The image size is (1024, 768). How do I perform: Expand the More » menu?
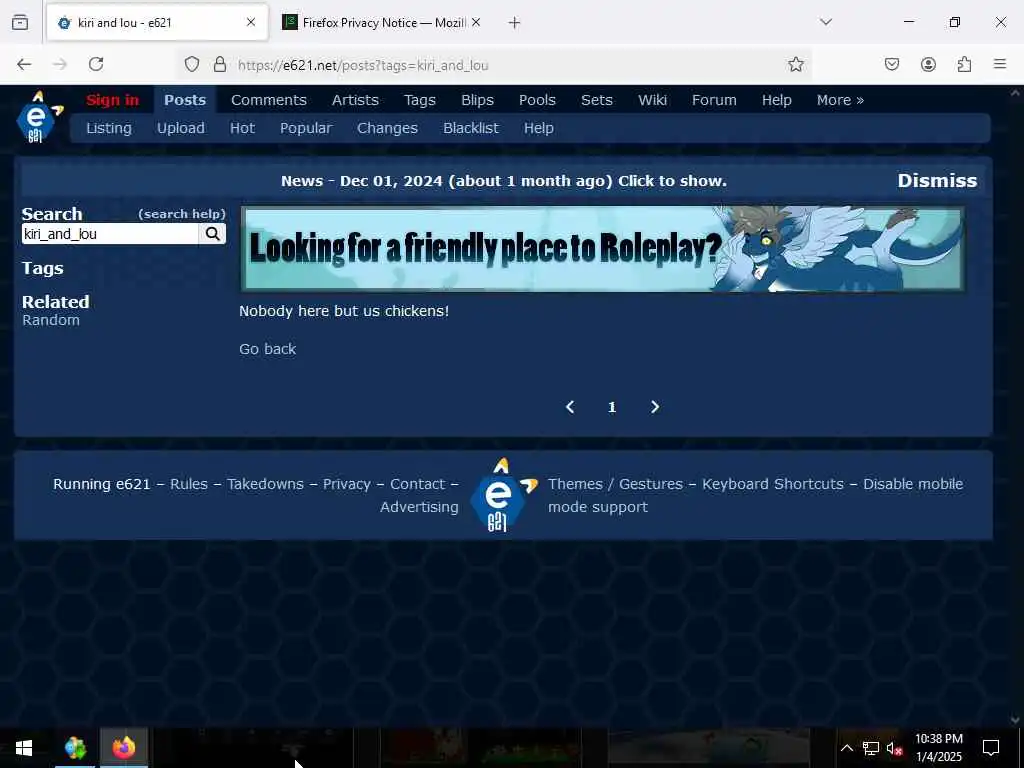pyautogui.click(x=840, y=100)
